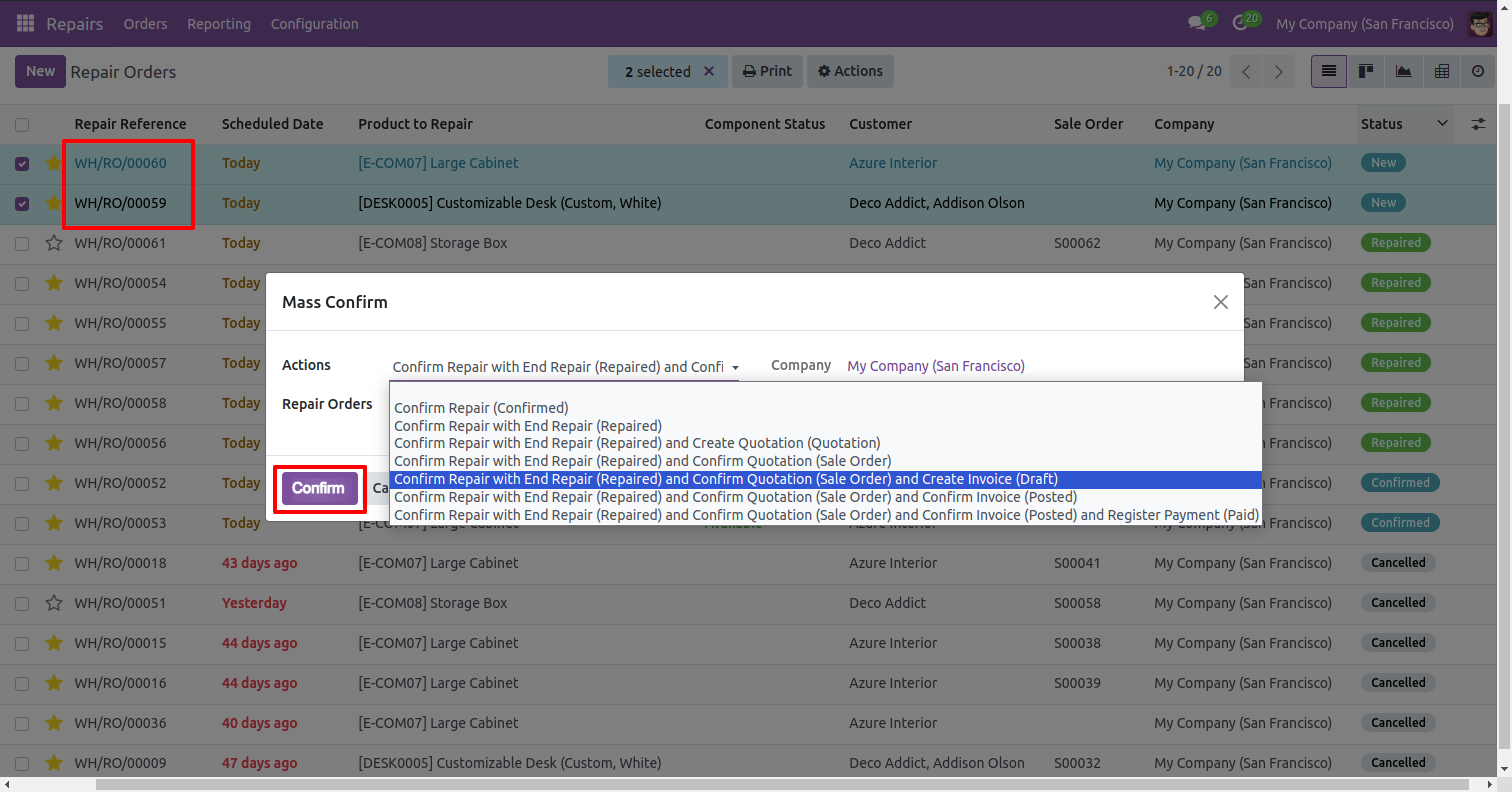Open the main apps grid menu

click(25, 23)
